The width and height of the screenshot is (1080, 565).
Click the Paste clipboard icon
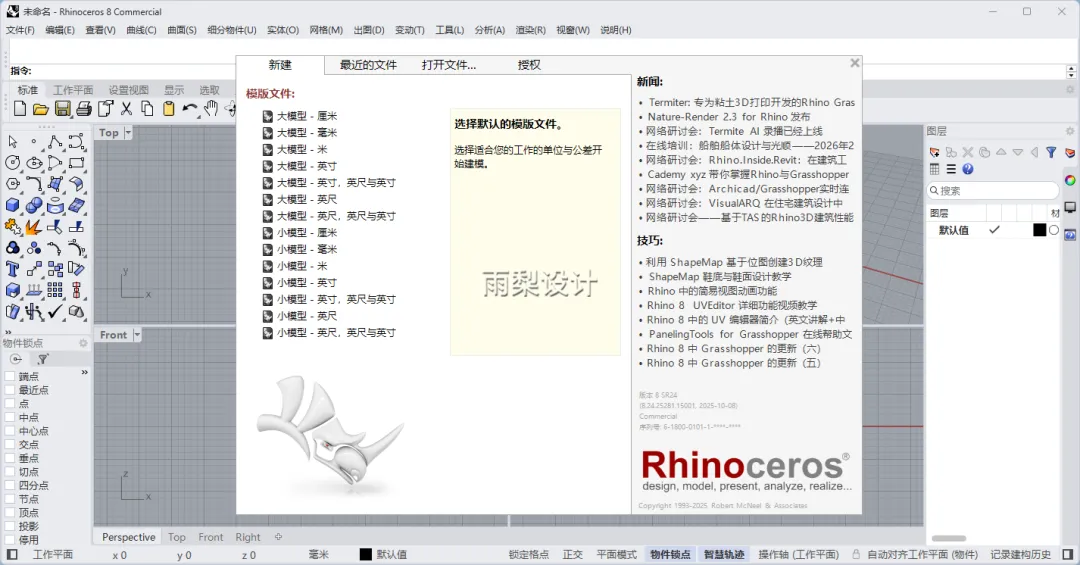[169, 108]
